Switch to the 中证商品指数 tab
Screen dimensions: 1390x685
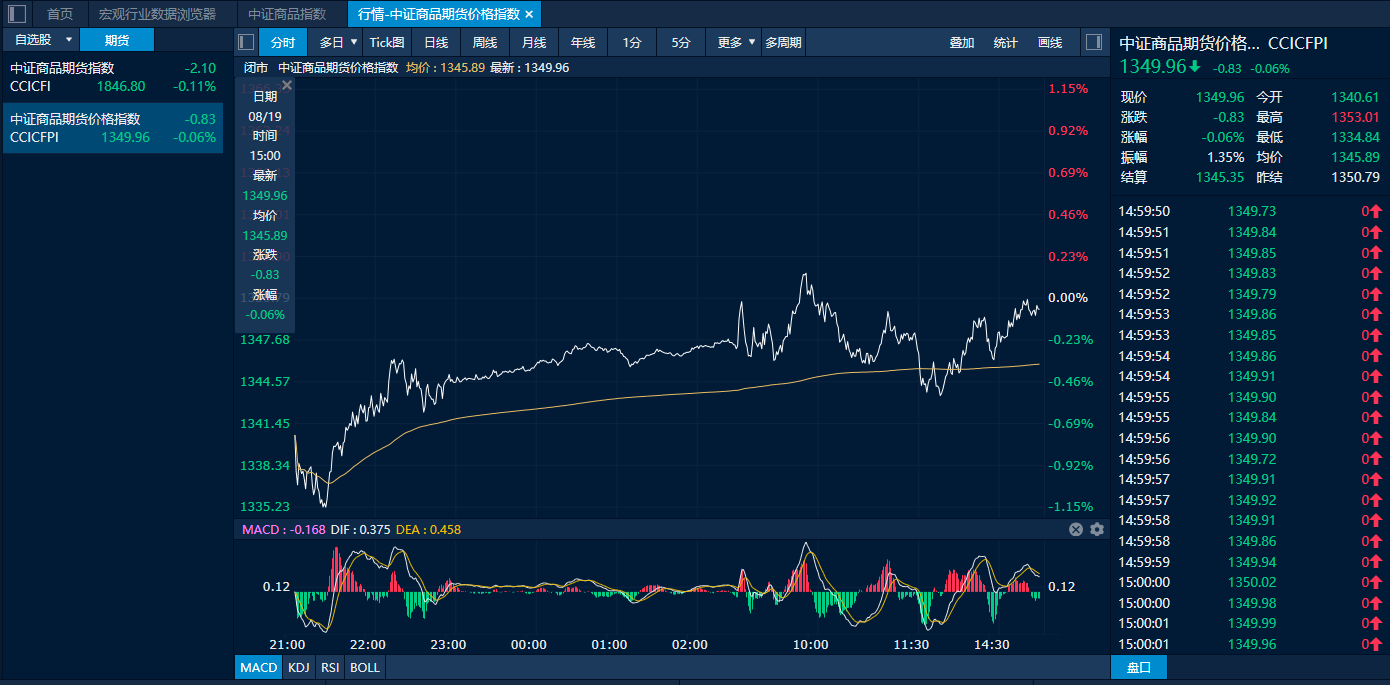pyautogui.click(x=287, y=14)
